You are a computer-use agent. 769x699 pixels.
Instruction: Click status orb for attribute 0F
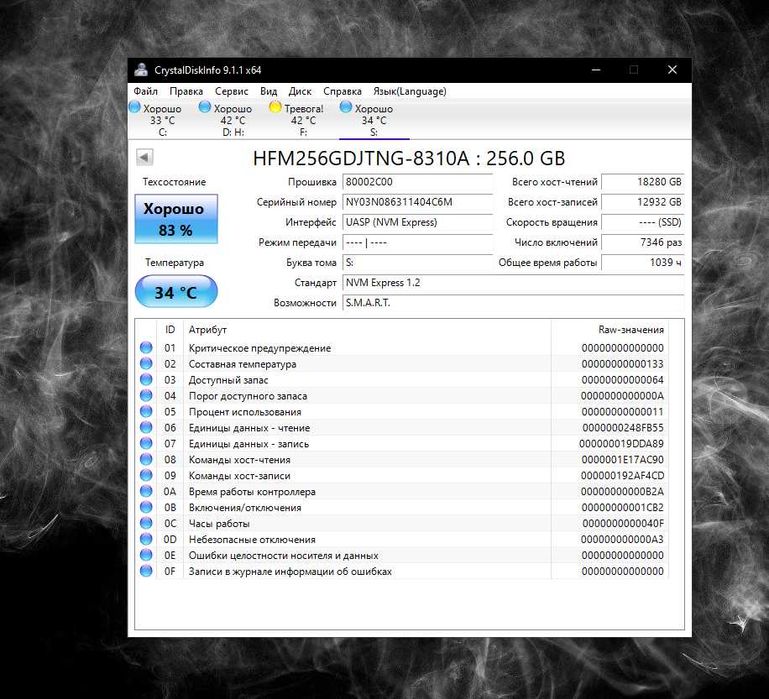(x=146, y=571)
